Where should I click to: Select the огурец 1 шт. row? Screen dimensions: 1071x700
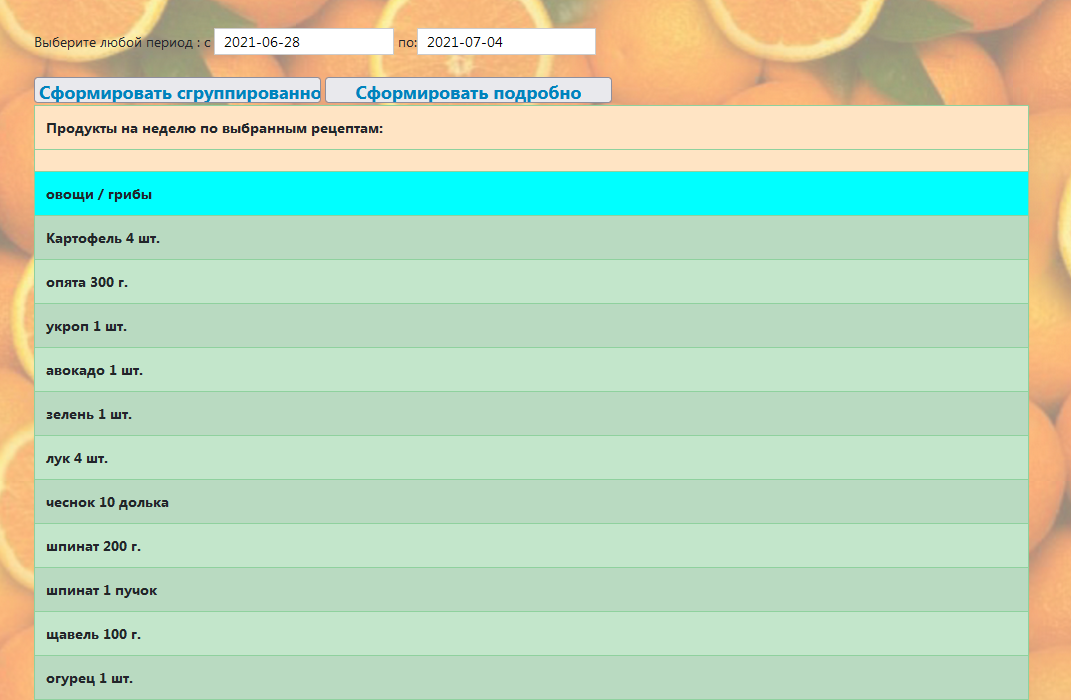tap(531, 677)
